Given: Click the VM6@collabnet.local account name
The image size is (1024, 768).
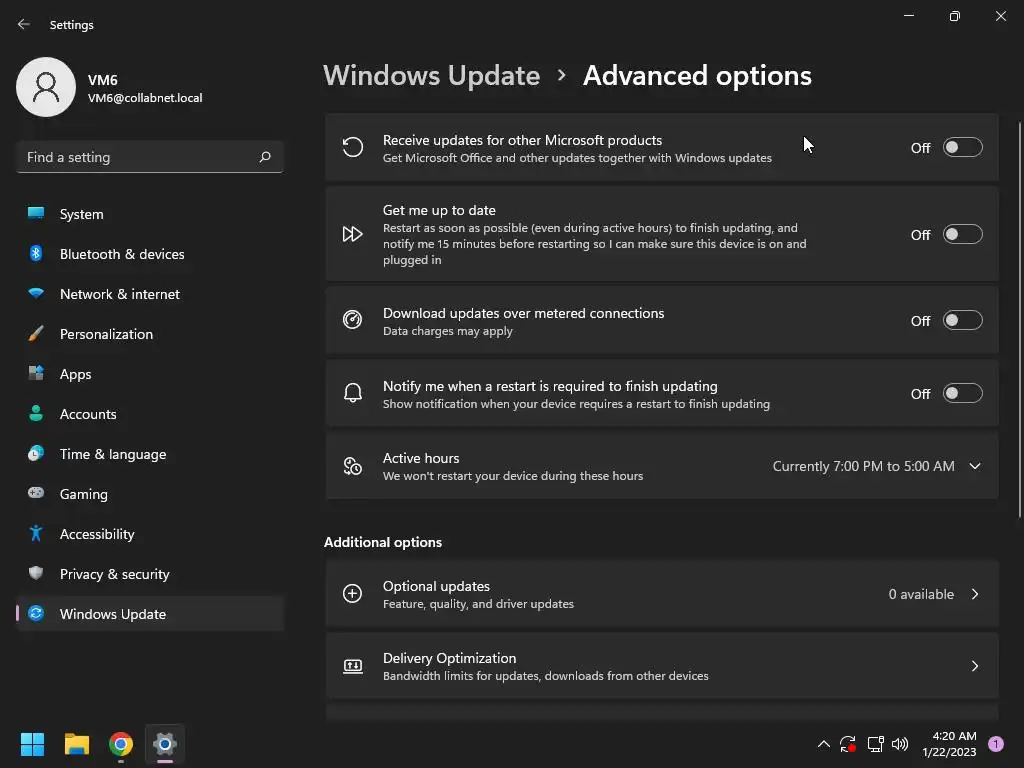Looking at the screenshot, I should 145,98.
